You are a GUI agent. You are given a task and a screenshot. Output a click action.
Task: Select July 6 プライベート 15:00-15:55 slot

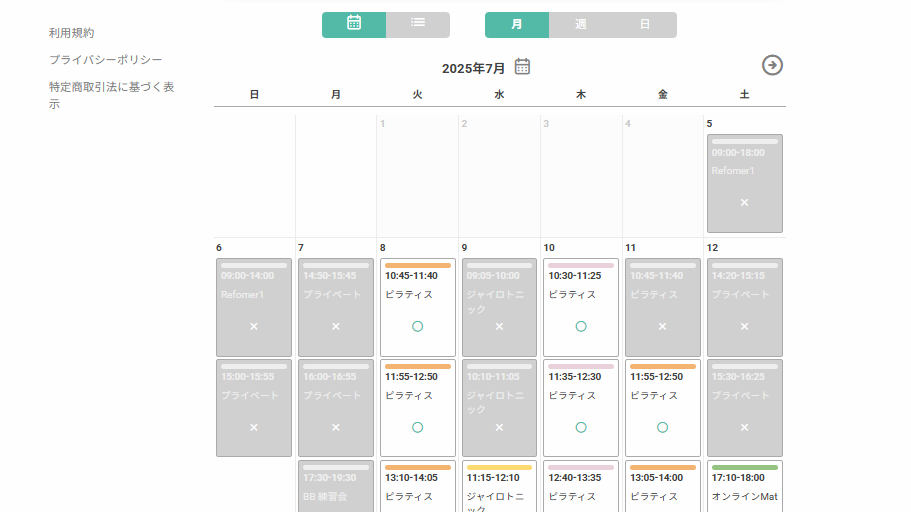pyautogui.click(x=254, y=408)
